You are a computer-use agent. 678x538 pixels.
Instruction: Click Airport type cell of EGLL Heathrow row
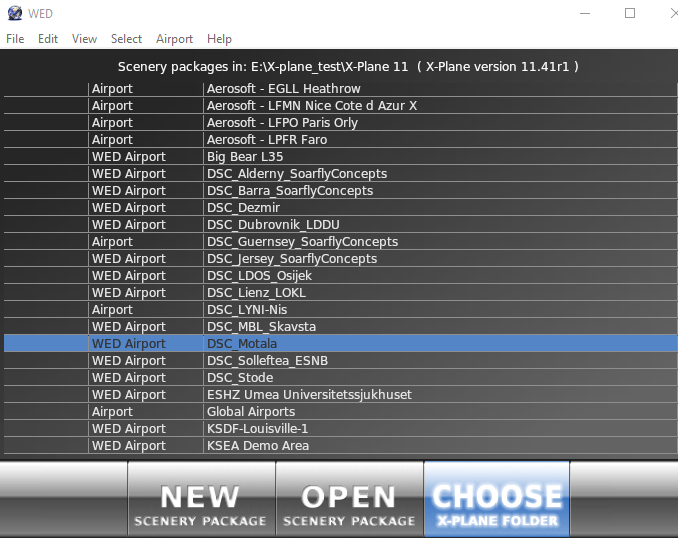pos(146,89)
